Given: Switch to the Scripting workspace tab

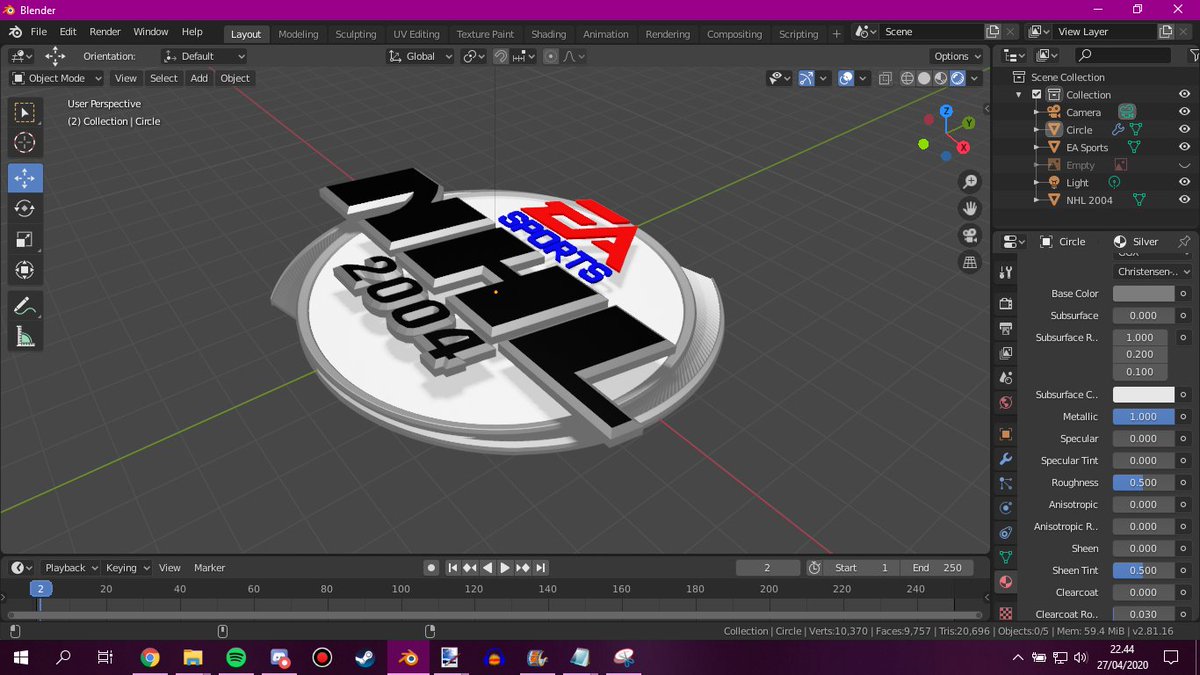Looking at the screenshot, I should [x=798, y=34].
